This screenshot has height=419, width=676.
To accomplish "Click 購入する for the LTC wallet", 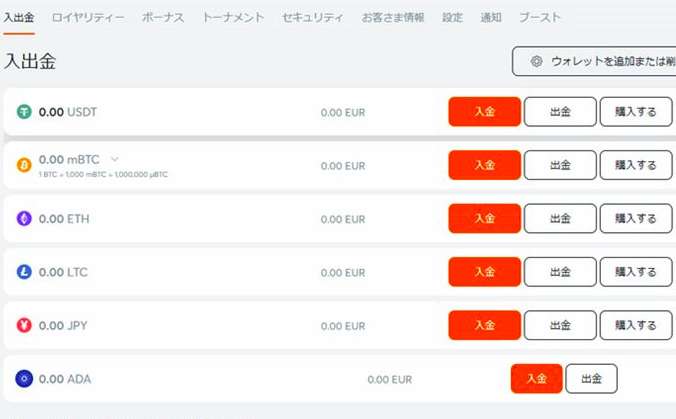I will point(636,272).
